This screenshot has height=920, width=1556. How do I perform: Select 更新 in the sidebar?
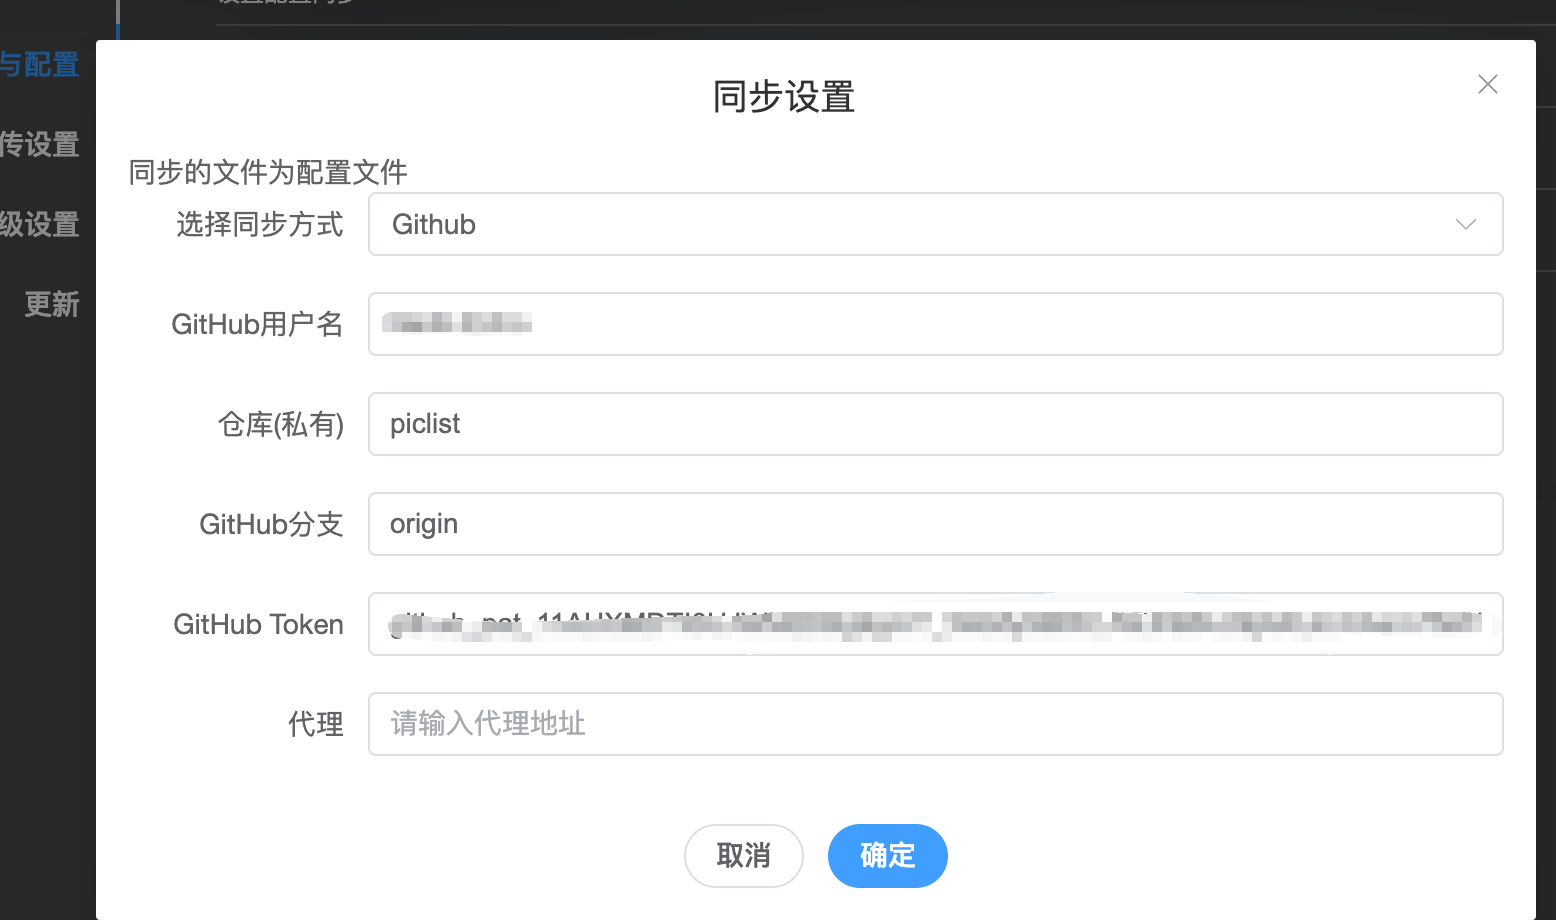pos(52,305)
